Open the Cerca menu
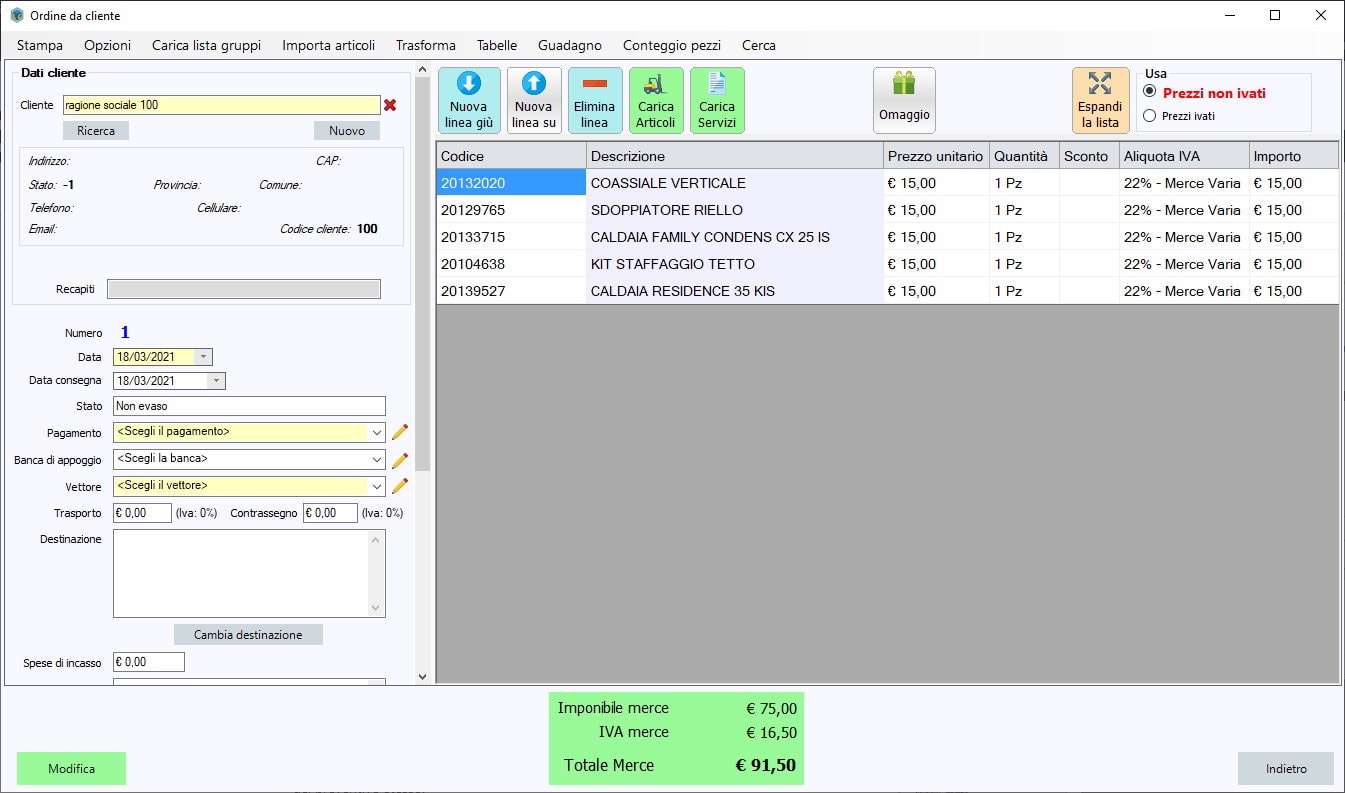This screenshot has width=1345, height=793. (x=759, y=45)
